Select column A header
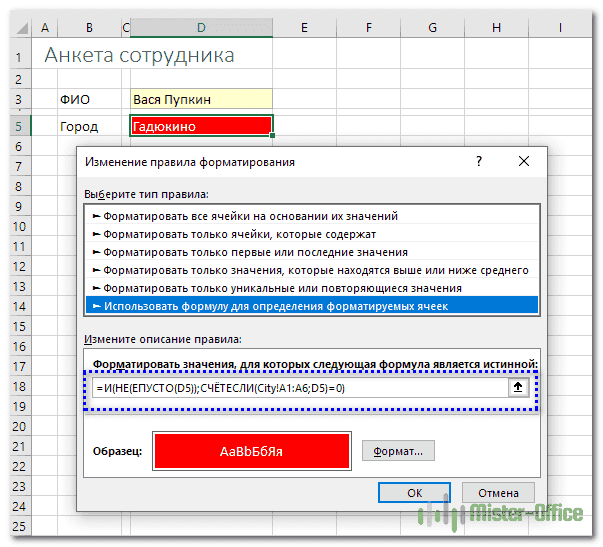The width and height of the screenshot is (603, 547). pyautogui.click(x=45, y=28)
